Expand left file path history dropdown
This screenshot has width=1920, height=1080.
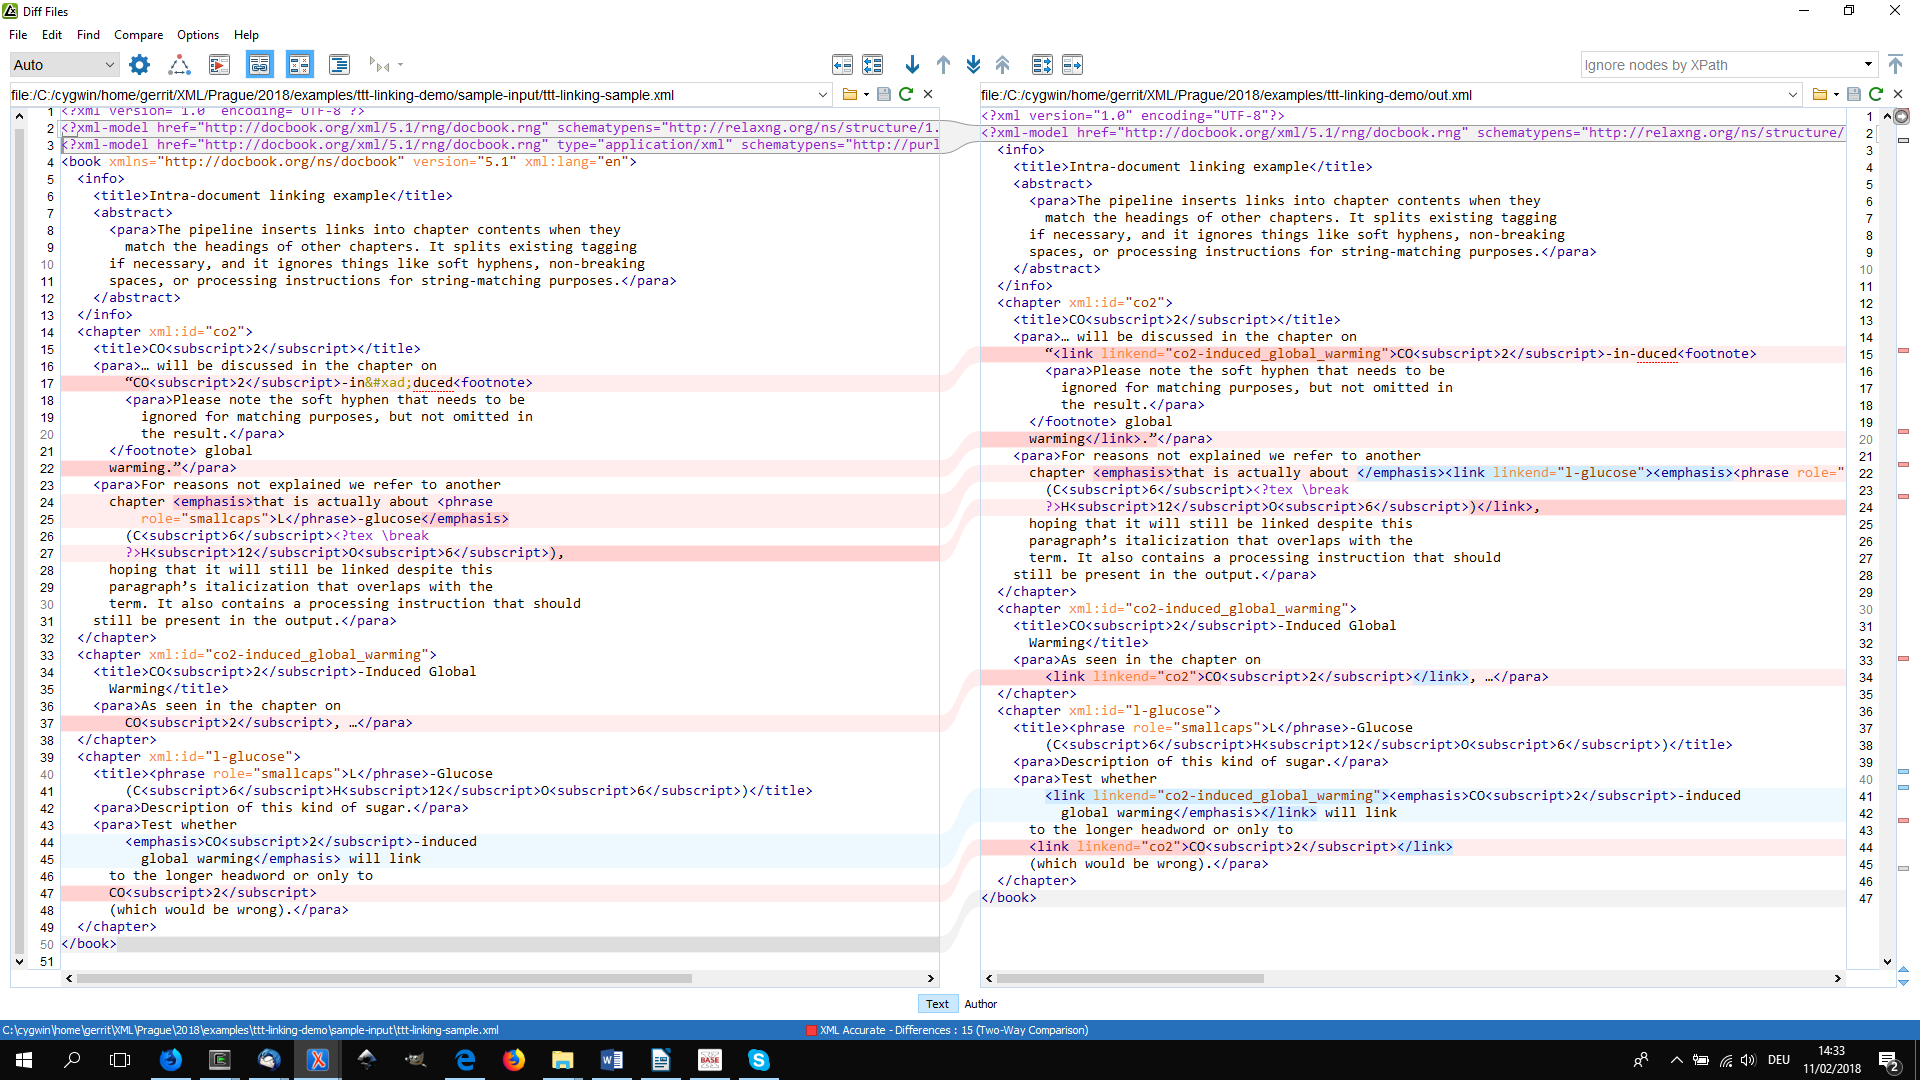pyautogui.click(x=823, y=95)
